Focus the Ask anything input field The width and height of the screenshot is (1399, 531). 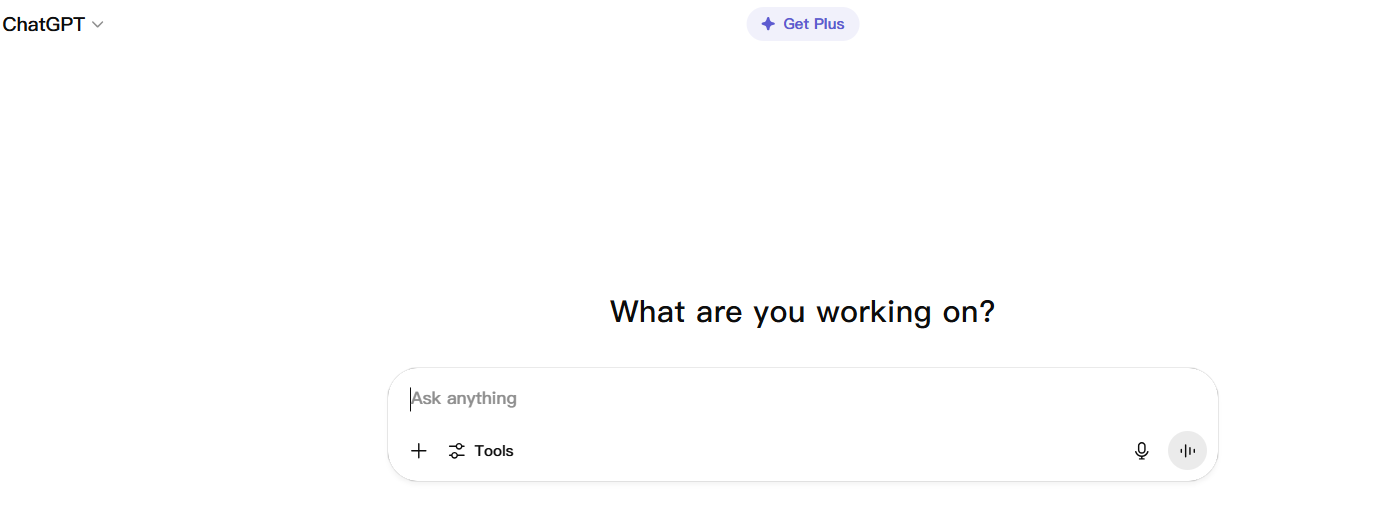(x=802, y=398)
